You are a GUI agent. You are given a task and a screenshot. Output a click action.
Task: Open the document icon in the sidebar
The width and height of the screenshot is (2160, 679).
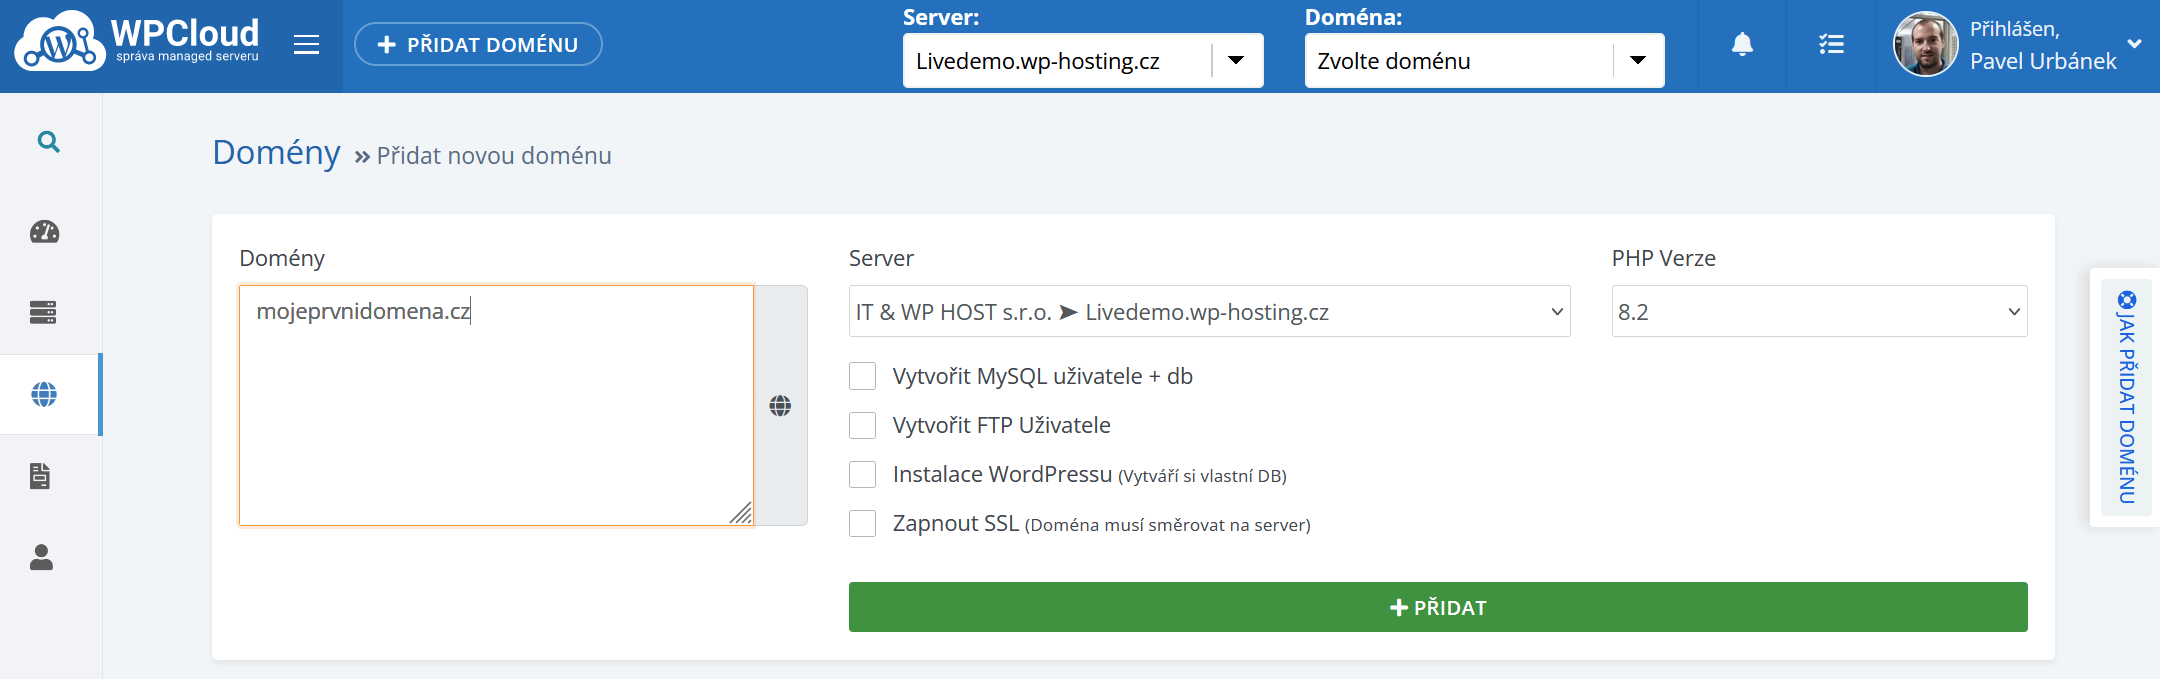click(x=40, y=476)
